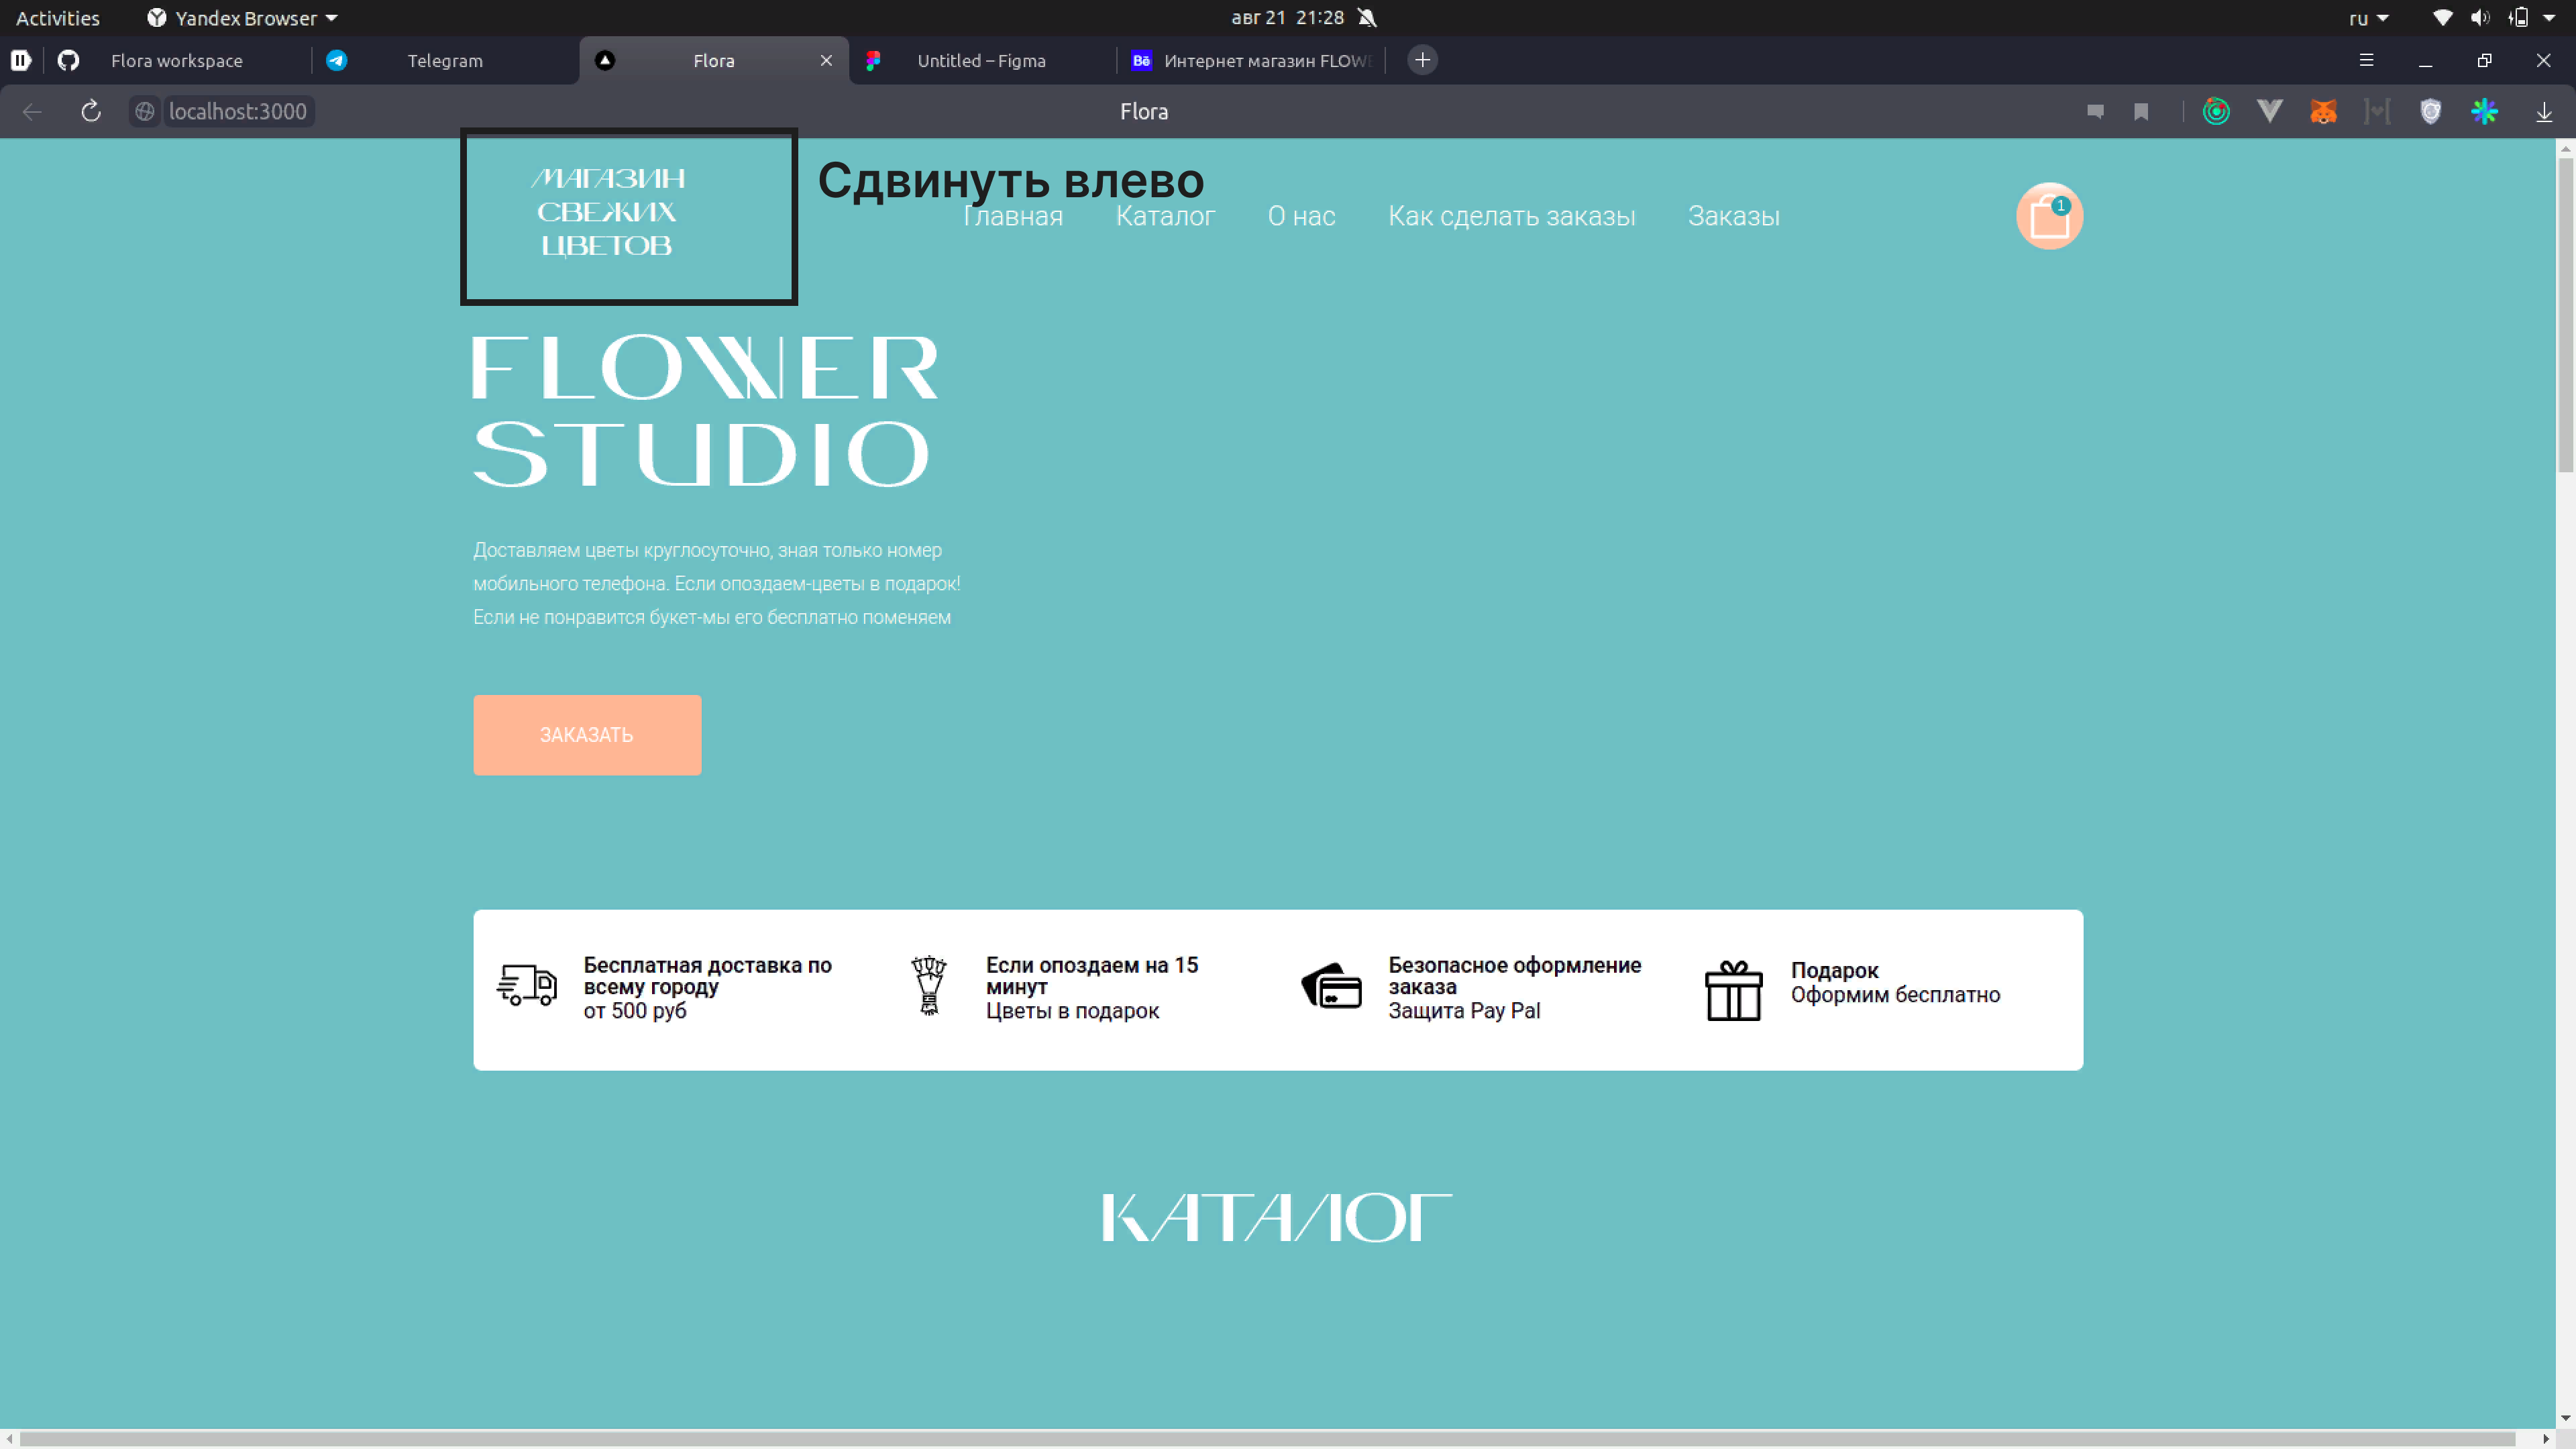Viewport: 2576px width, 1449px height.
Task: Toggle the notifications bell in top bar
Action: (1368, 18)
